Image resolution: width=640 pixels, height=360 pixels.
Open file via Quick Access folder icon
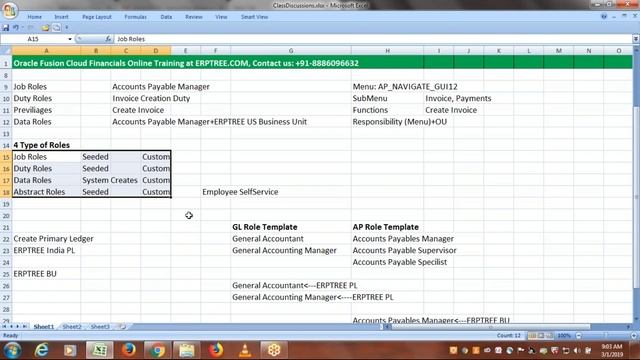coord(46,28)
